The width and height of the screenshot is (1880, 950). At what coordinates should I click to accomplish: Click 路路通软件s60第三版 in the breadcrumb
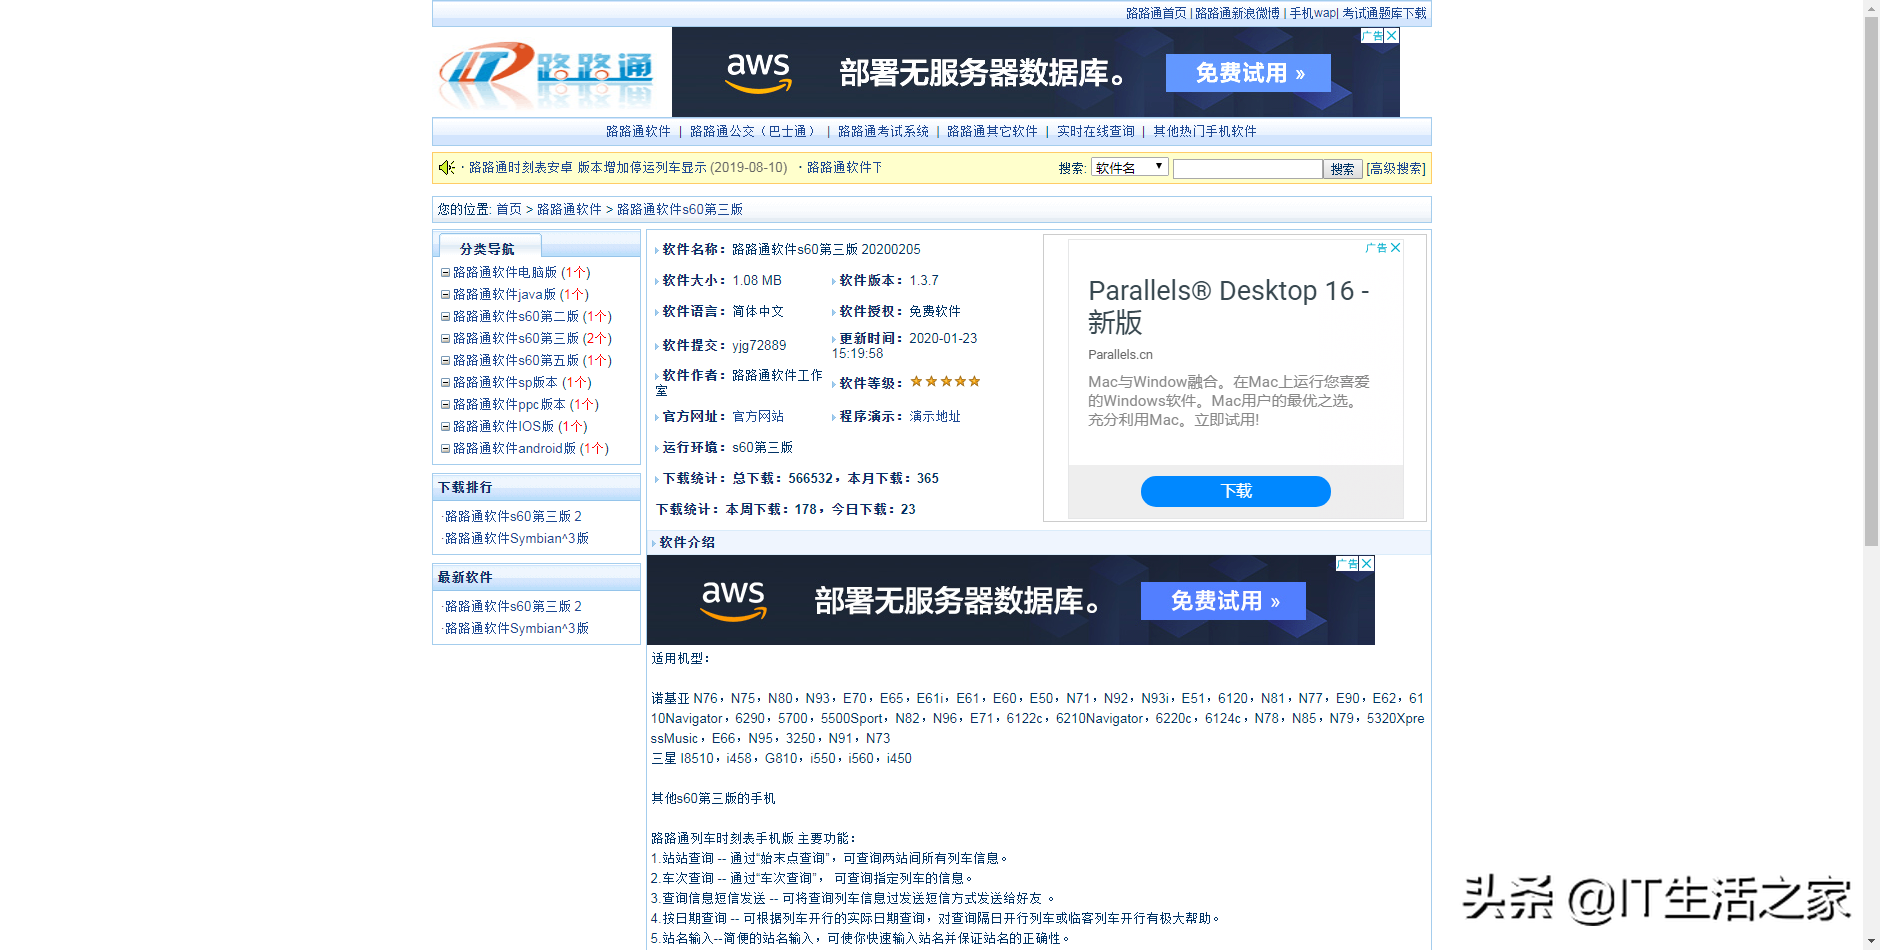coord(680,209)
